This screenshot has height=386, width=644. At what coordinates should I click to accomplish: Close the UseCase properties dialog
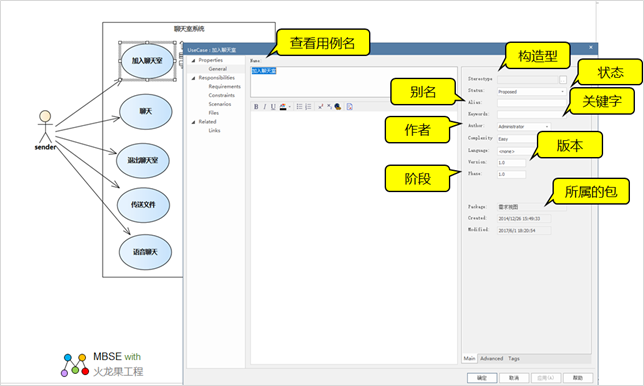[x=591, y=48]
